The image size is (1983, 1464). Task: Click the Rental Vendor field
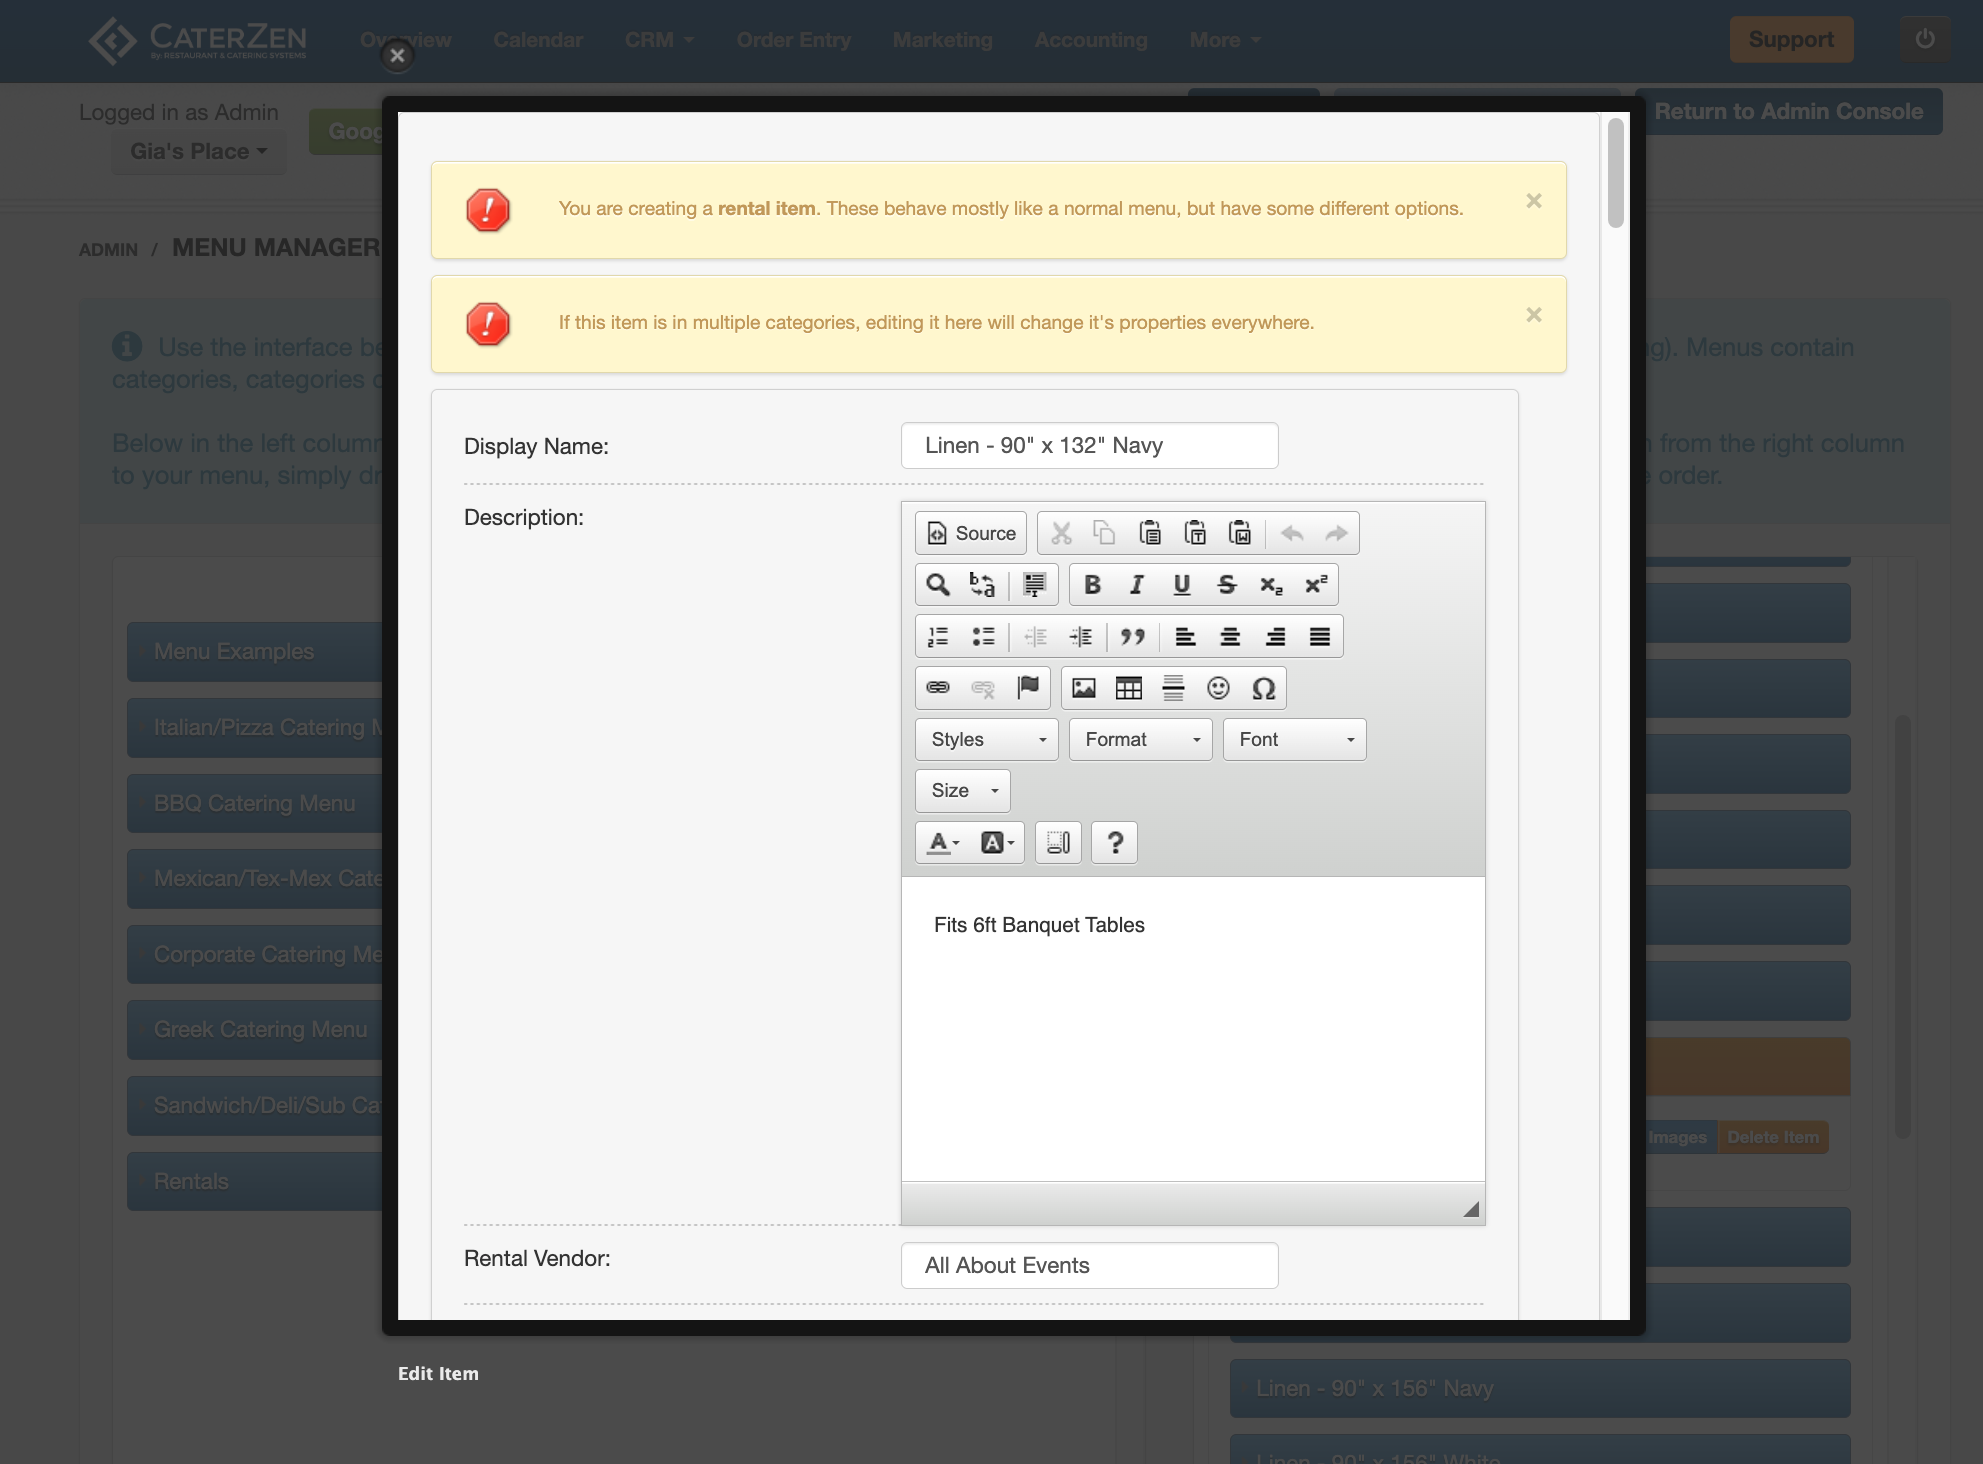pos(1089,1266)
